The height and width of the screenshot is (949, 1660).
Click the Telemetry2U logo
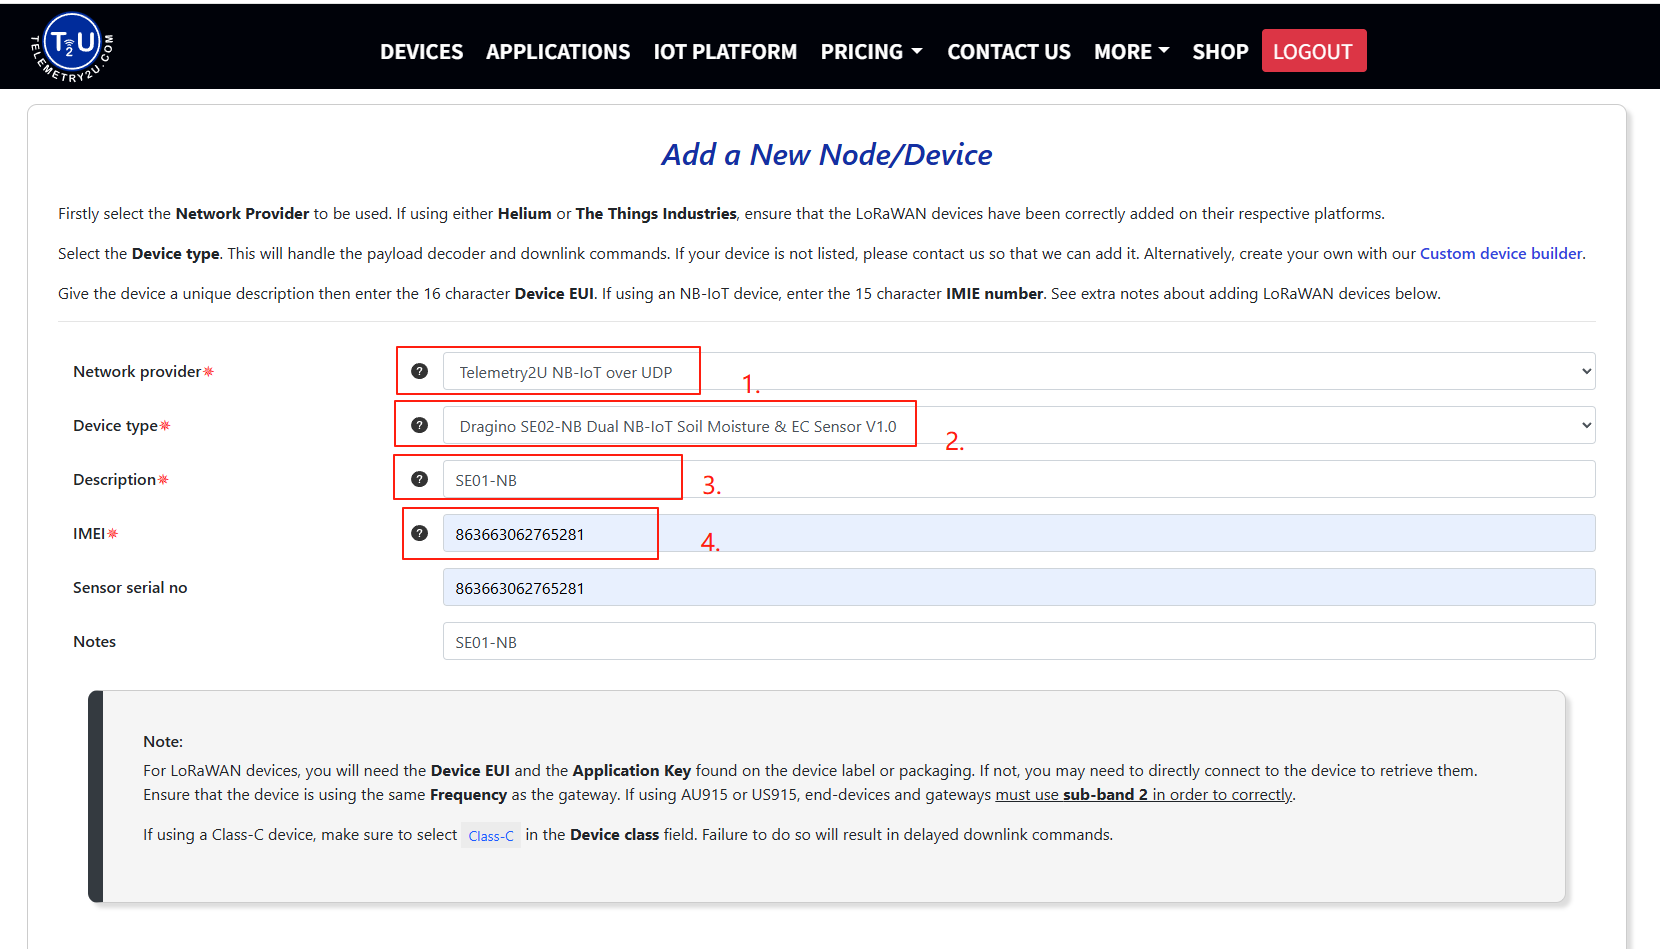pyautogui.click(x=72, y=47)
